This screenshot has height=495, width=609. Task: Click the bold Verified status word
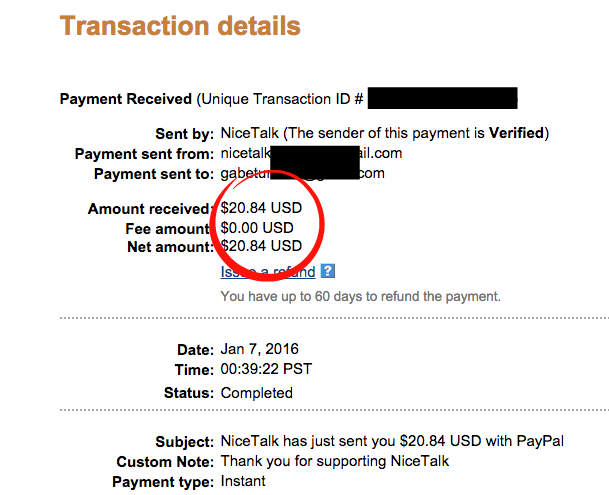(516, 133)
